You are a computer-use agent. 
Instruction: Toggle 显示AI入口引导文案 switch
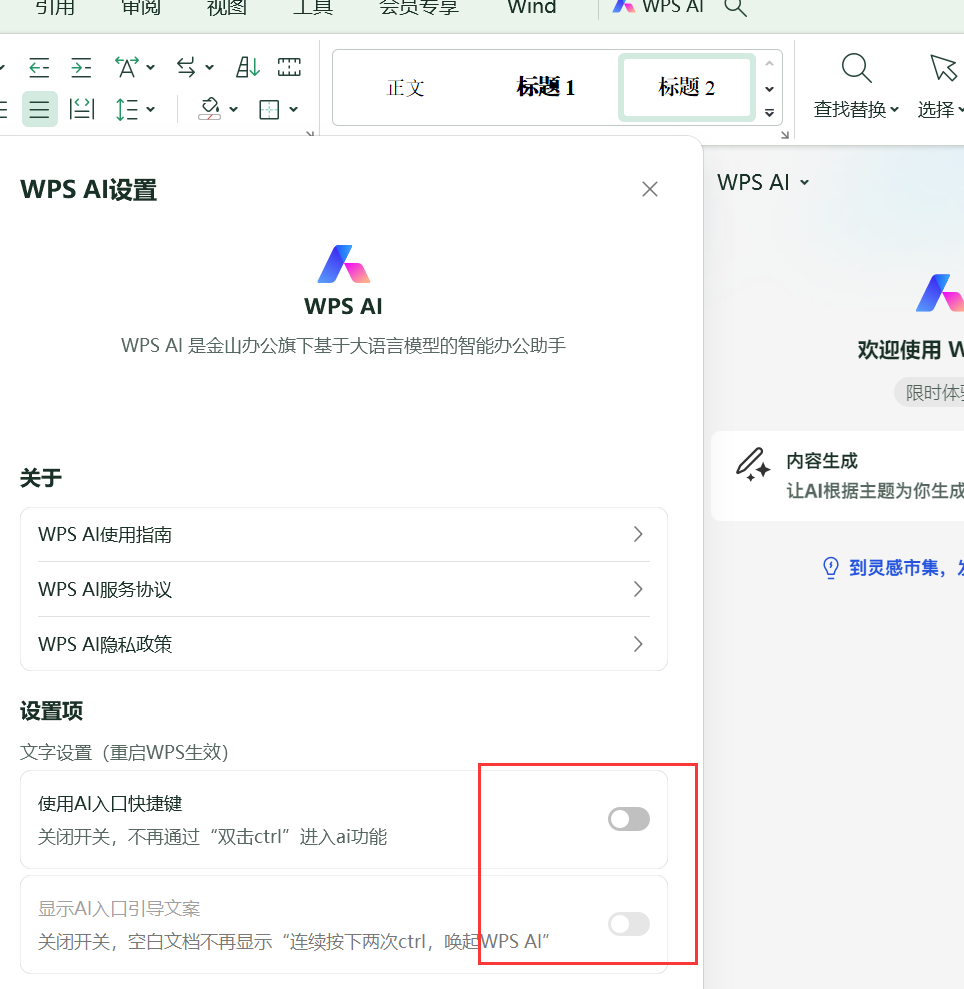629,924
